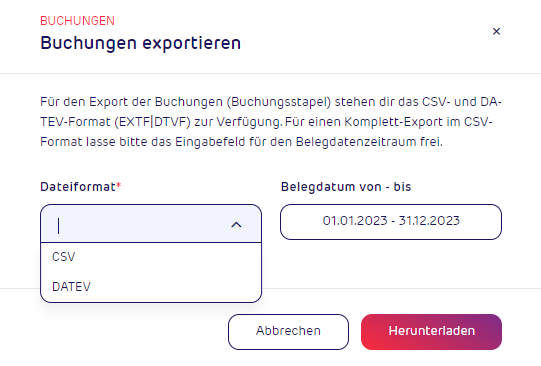
Task: Choose the DATEV option in the dropdown
Action: pos(151,287)
